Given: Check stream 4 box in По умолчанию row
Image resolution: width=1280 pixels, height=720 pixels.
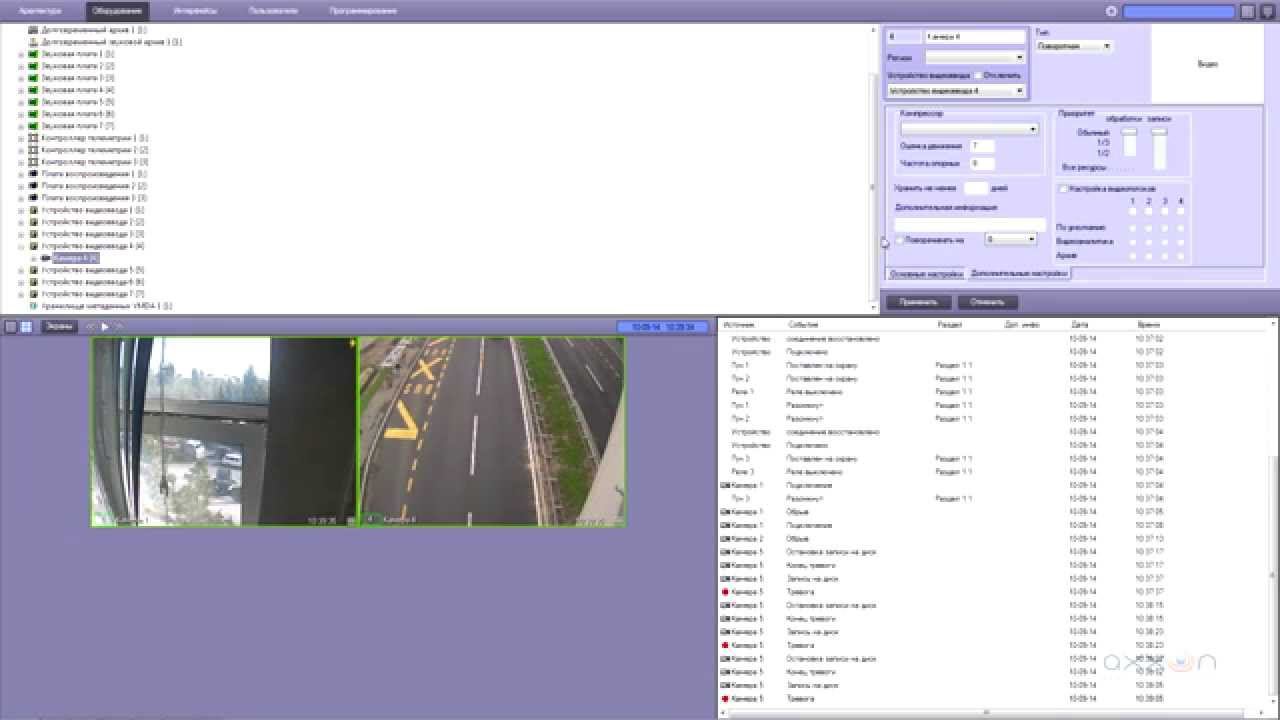Looking at the screenshot, I should pos(1181,227).
